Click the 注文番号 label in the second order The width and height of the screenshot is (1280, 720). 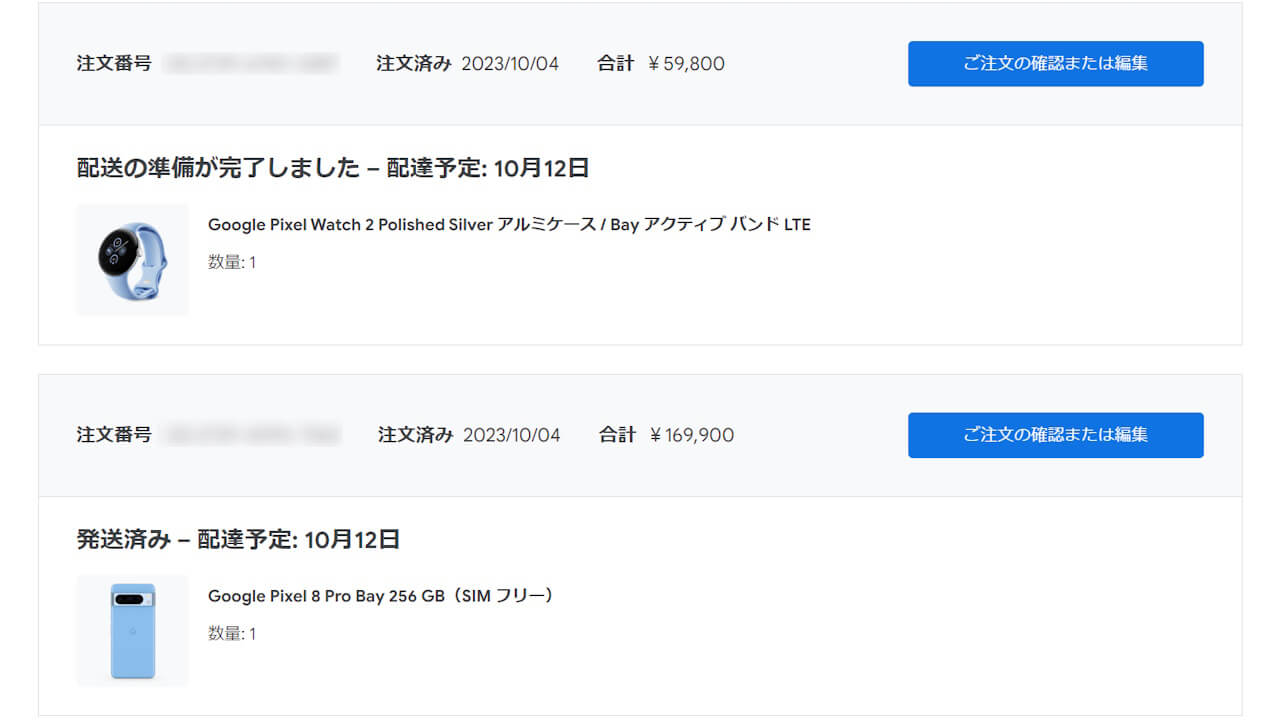tap(114, 435)
